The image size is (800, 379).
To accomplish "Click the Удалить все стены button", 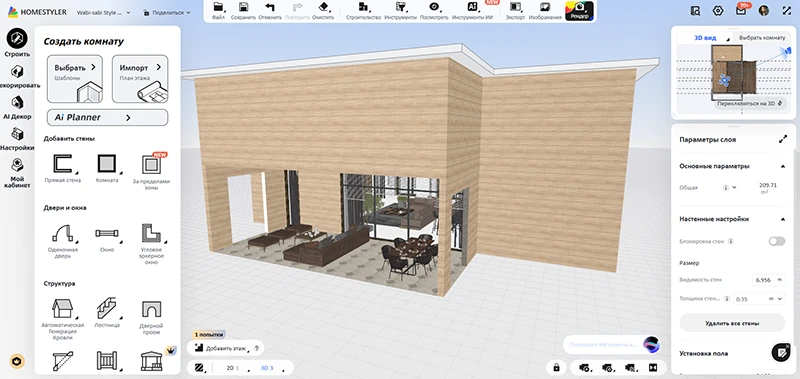I will 732,323.
